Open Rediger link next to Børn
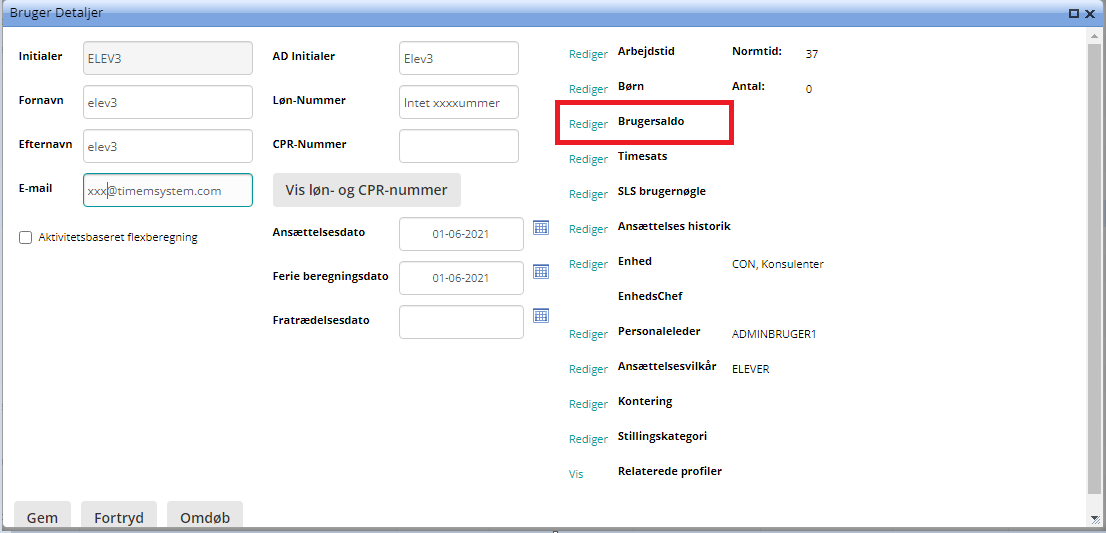 coord(588,90)
